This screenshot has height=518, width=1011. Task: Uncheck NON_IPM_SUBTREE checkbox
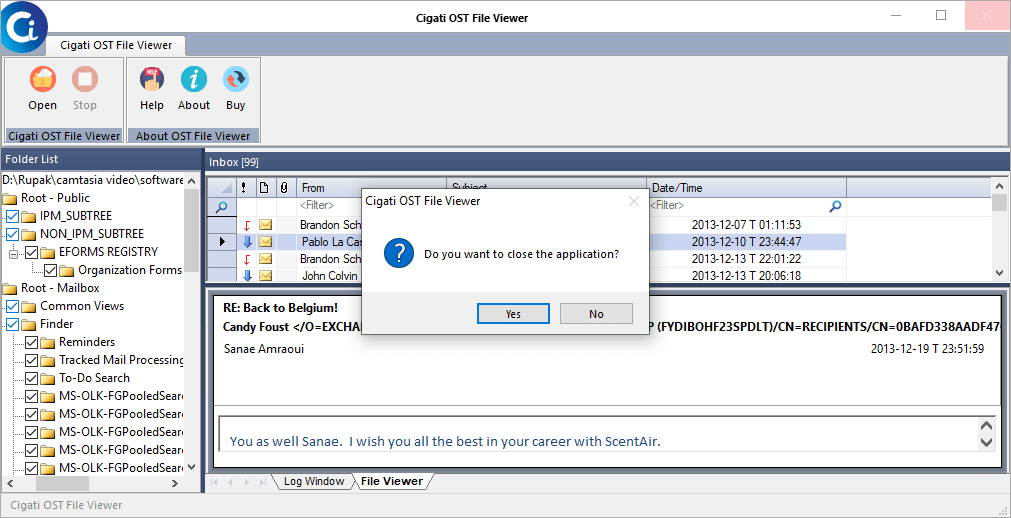pyautogui.click(x=12, y=234)
